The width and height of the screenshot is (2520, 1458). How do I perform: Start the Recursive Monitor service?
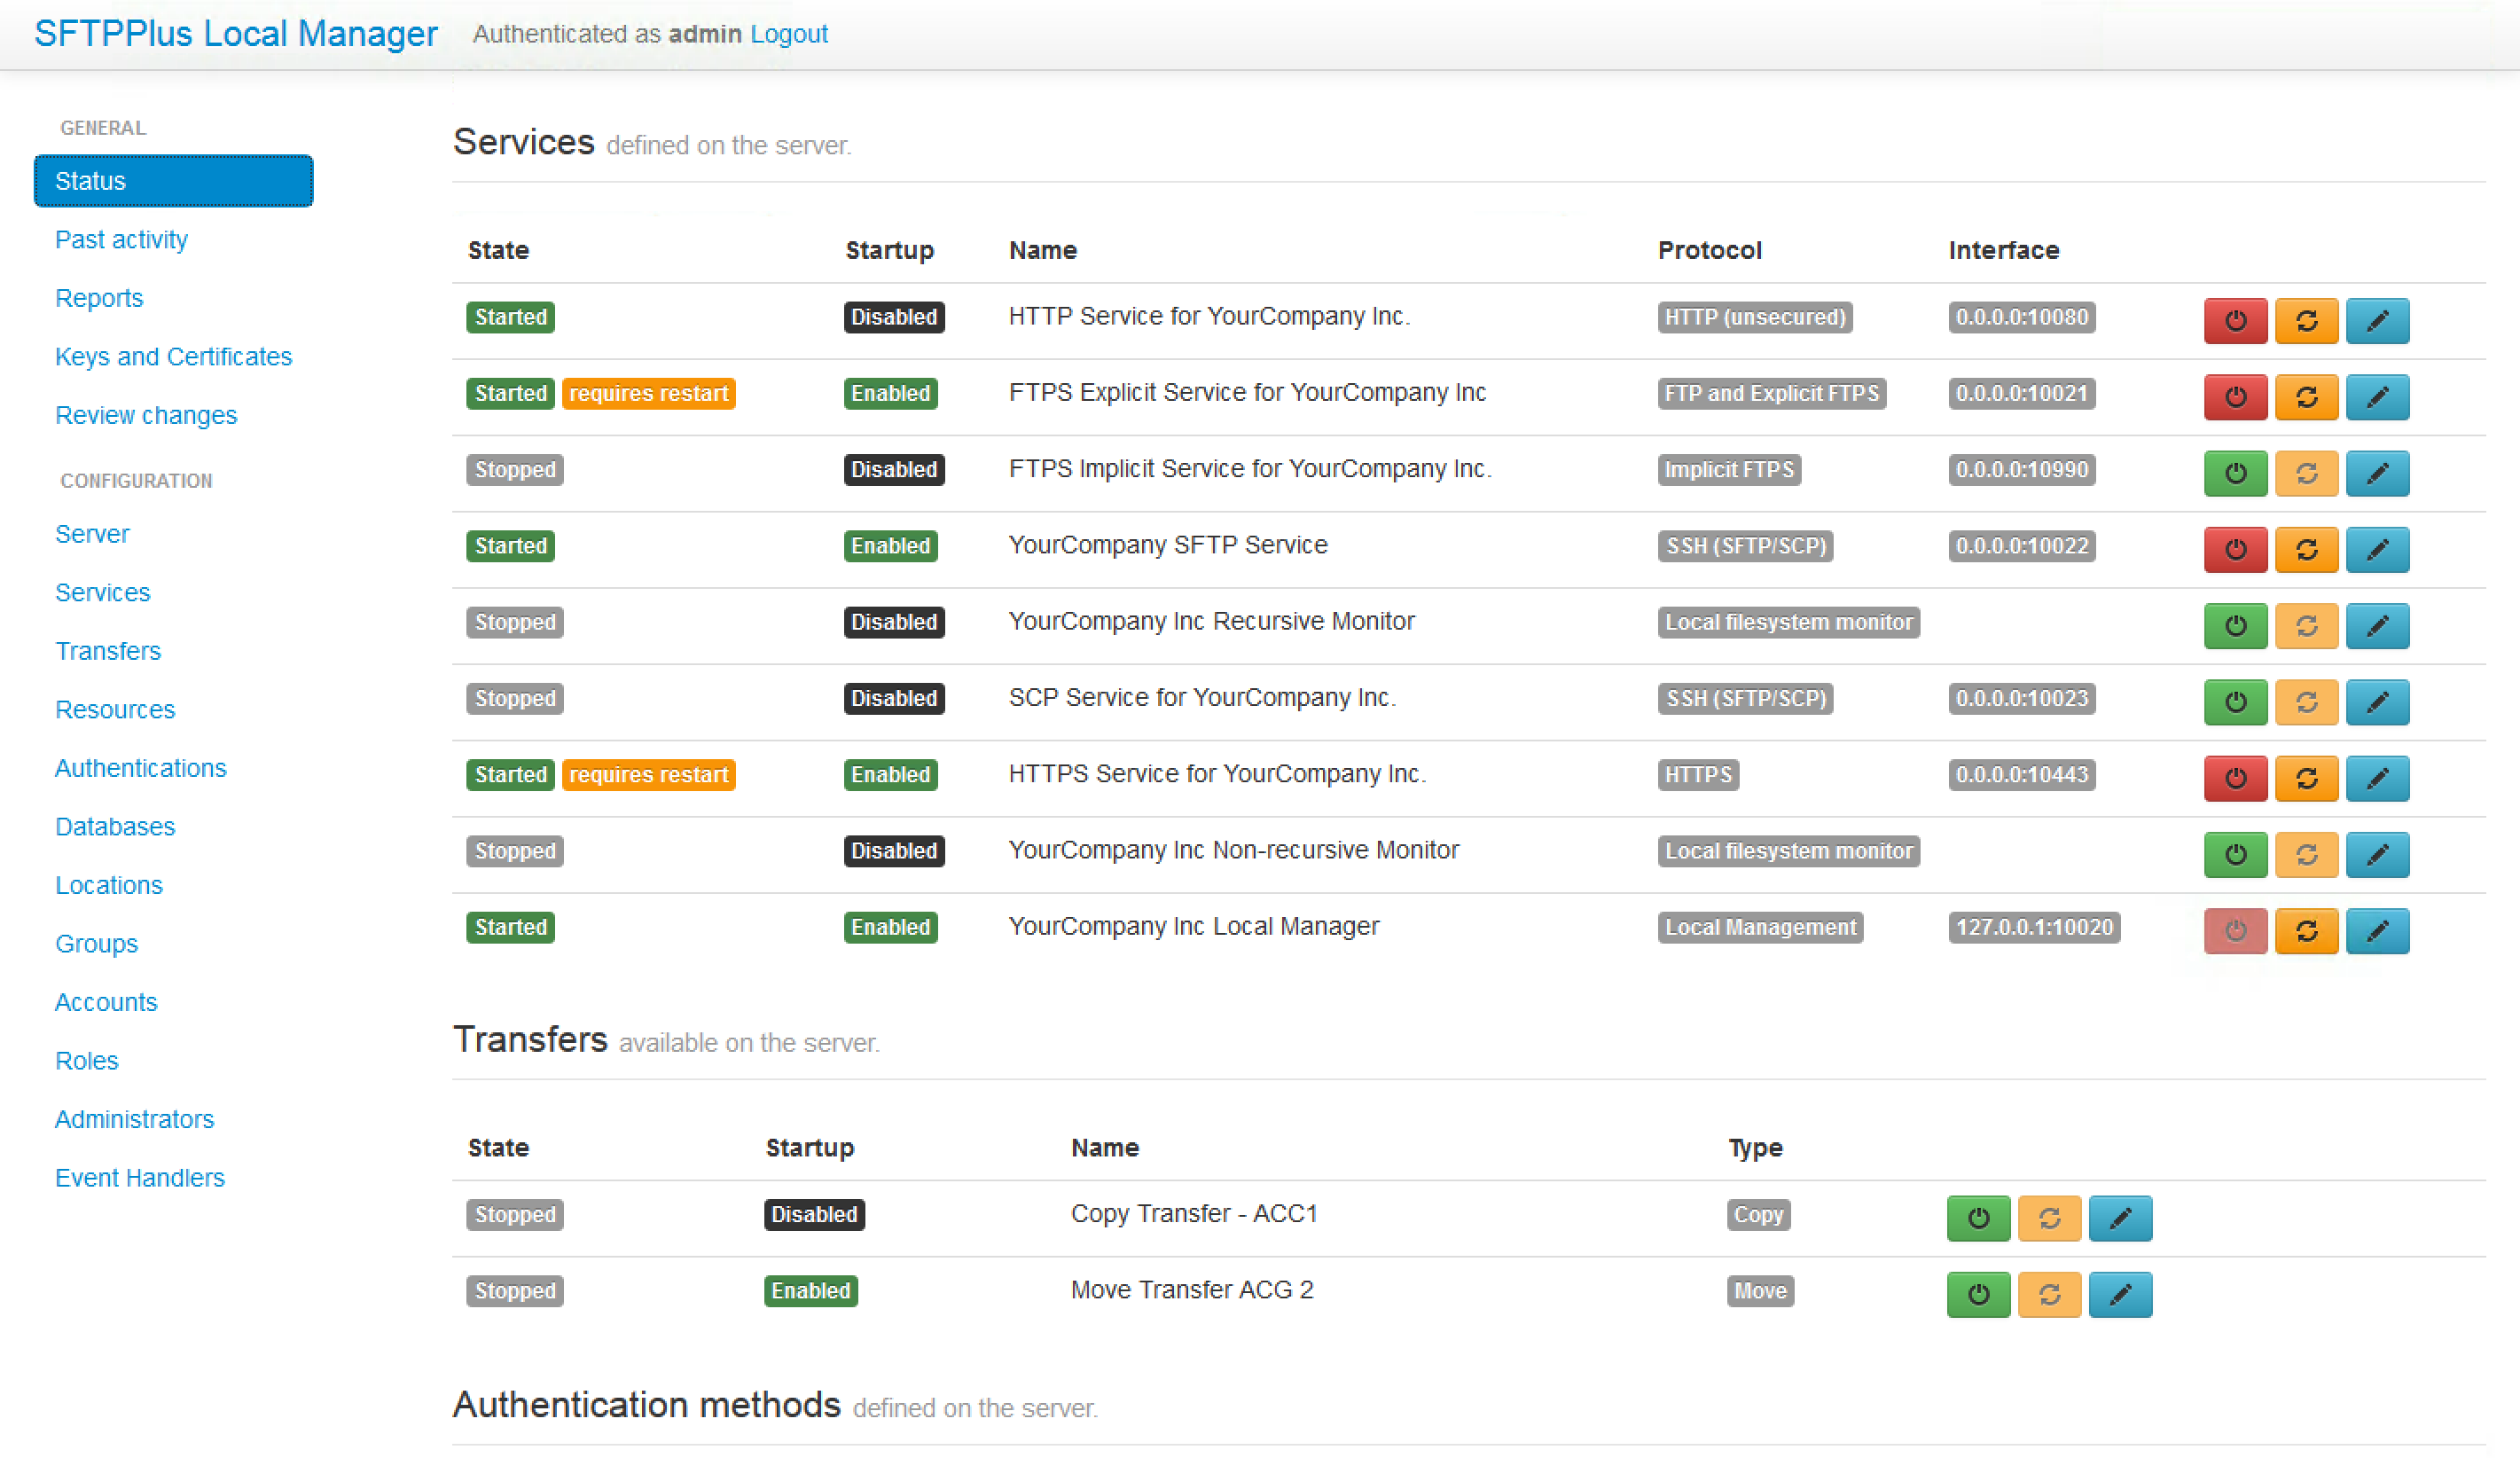coord(2235,626)
